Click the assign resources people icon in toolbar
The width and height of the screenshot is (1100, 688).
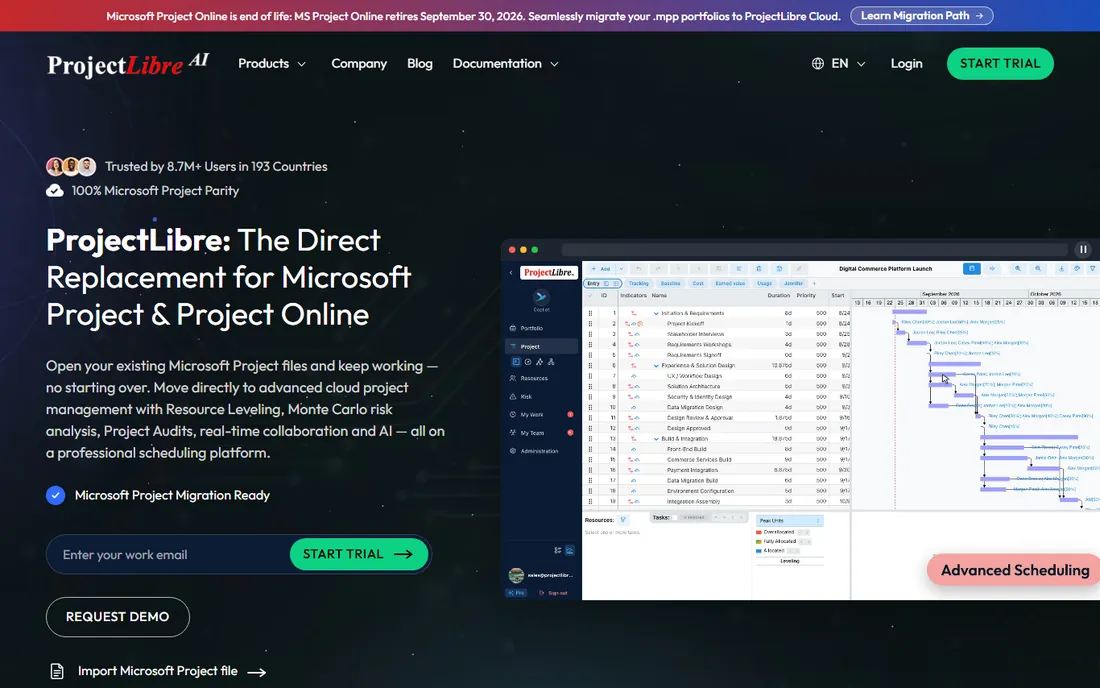tap(718, 269)
